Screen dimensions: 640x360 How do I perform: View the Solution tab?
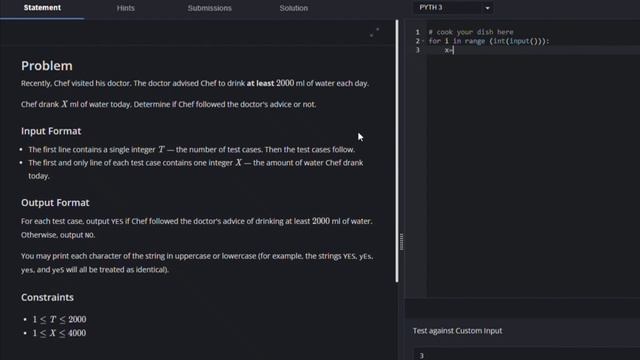(x=293, y=8)
